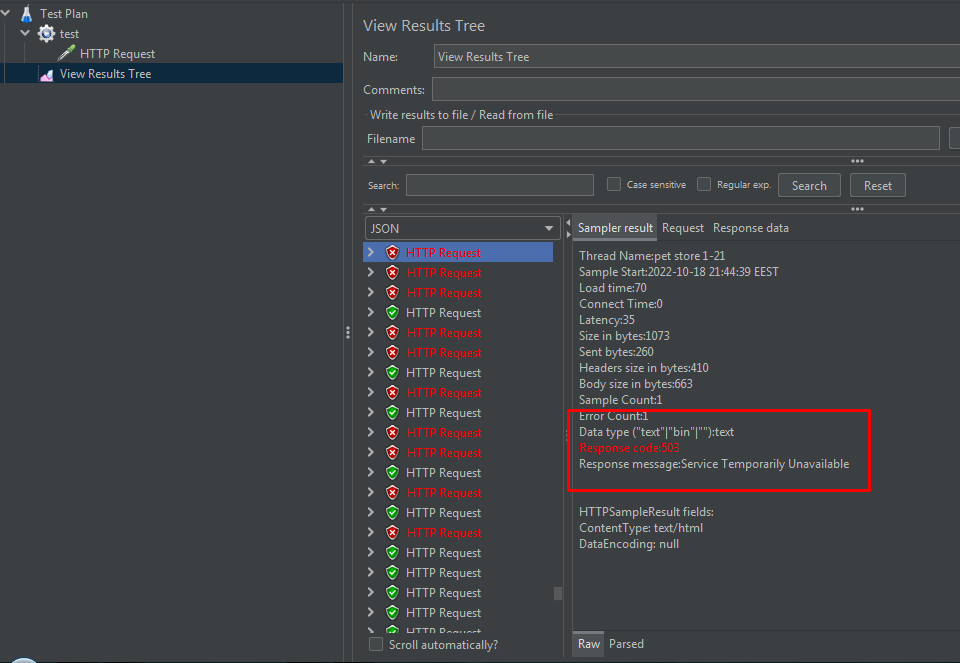Click into the Search text field
Image resolution: width=960 pixels, height=663 pixels.
[500, 185]
